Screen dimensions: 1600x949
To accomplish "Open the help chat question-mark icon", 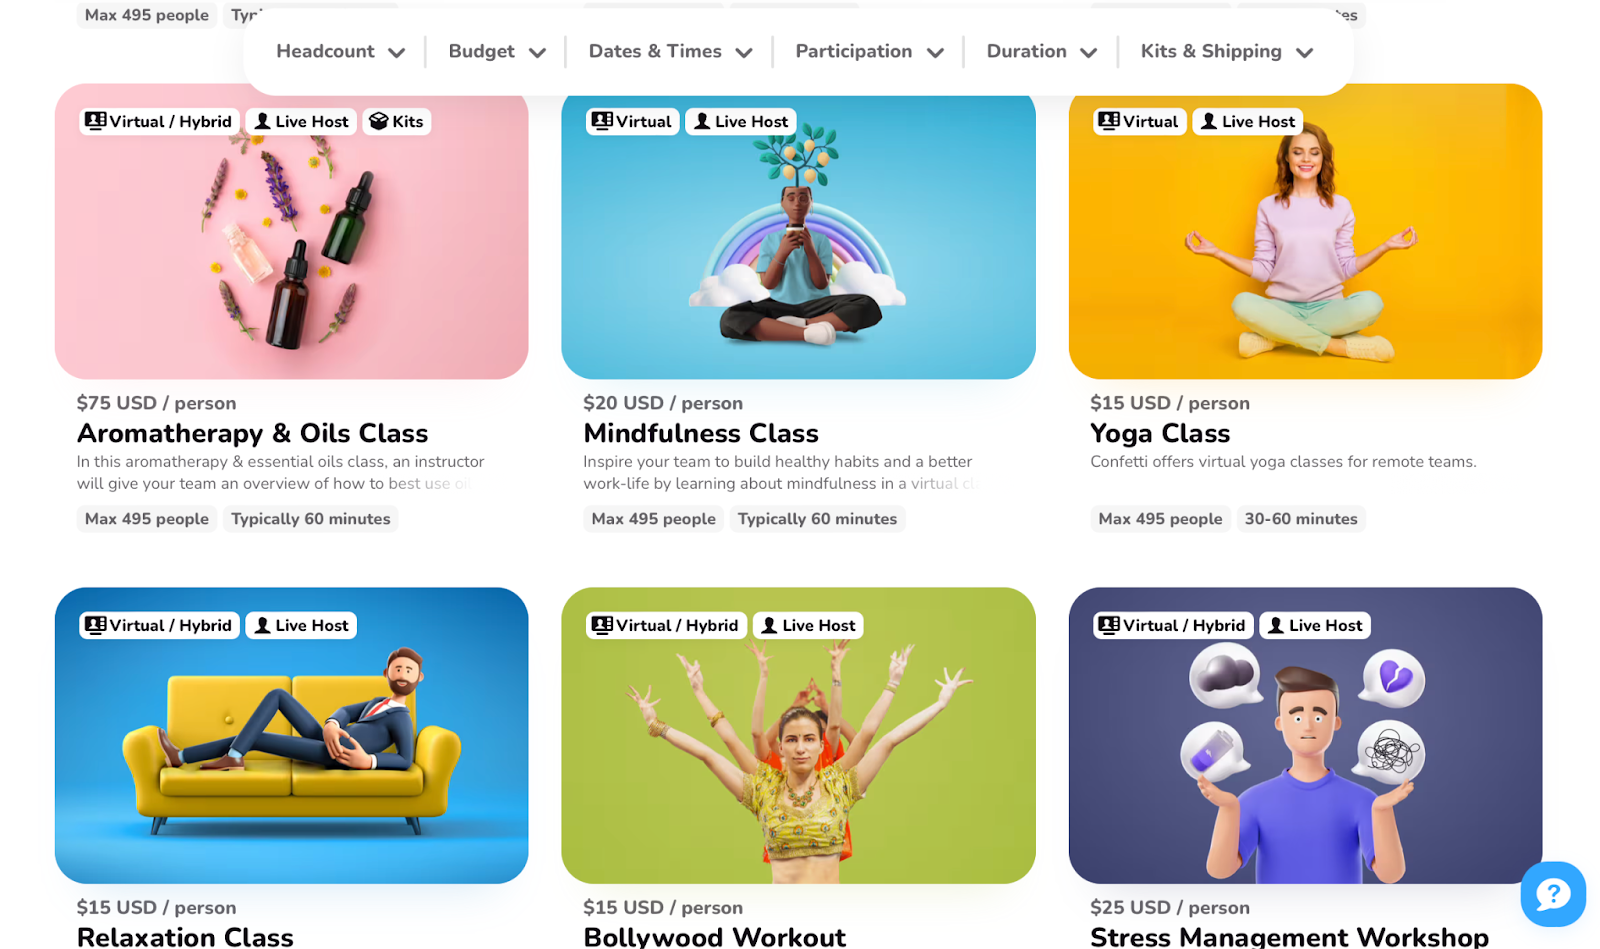I will 1553,893.
